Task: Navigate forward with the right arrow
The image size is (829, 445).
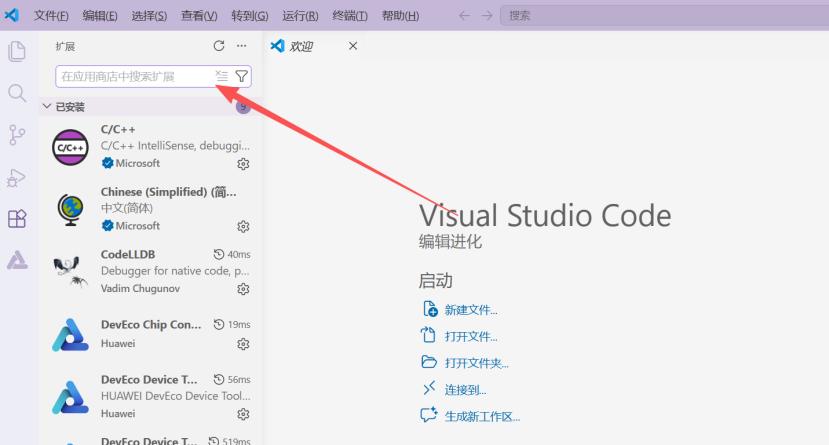Action: coord(487,16)
